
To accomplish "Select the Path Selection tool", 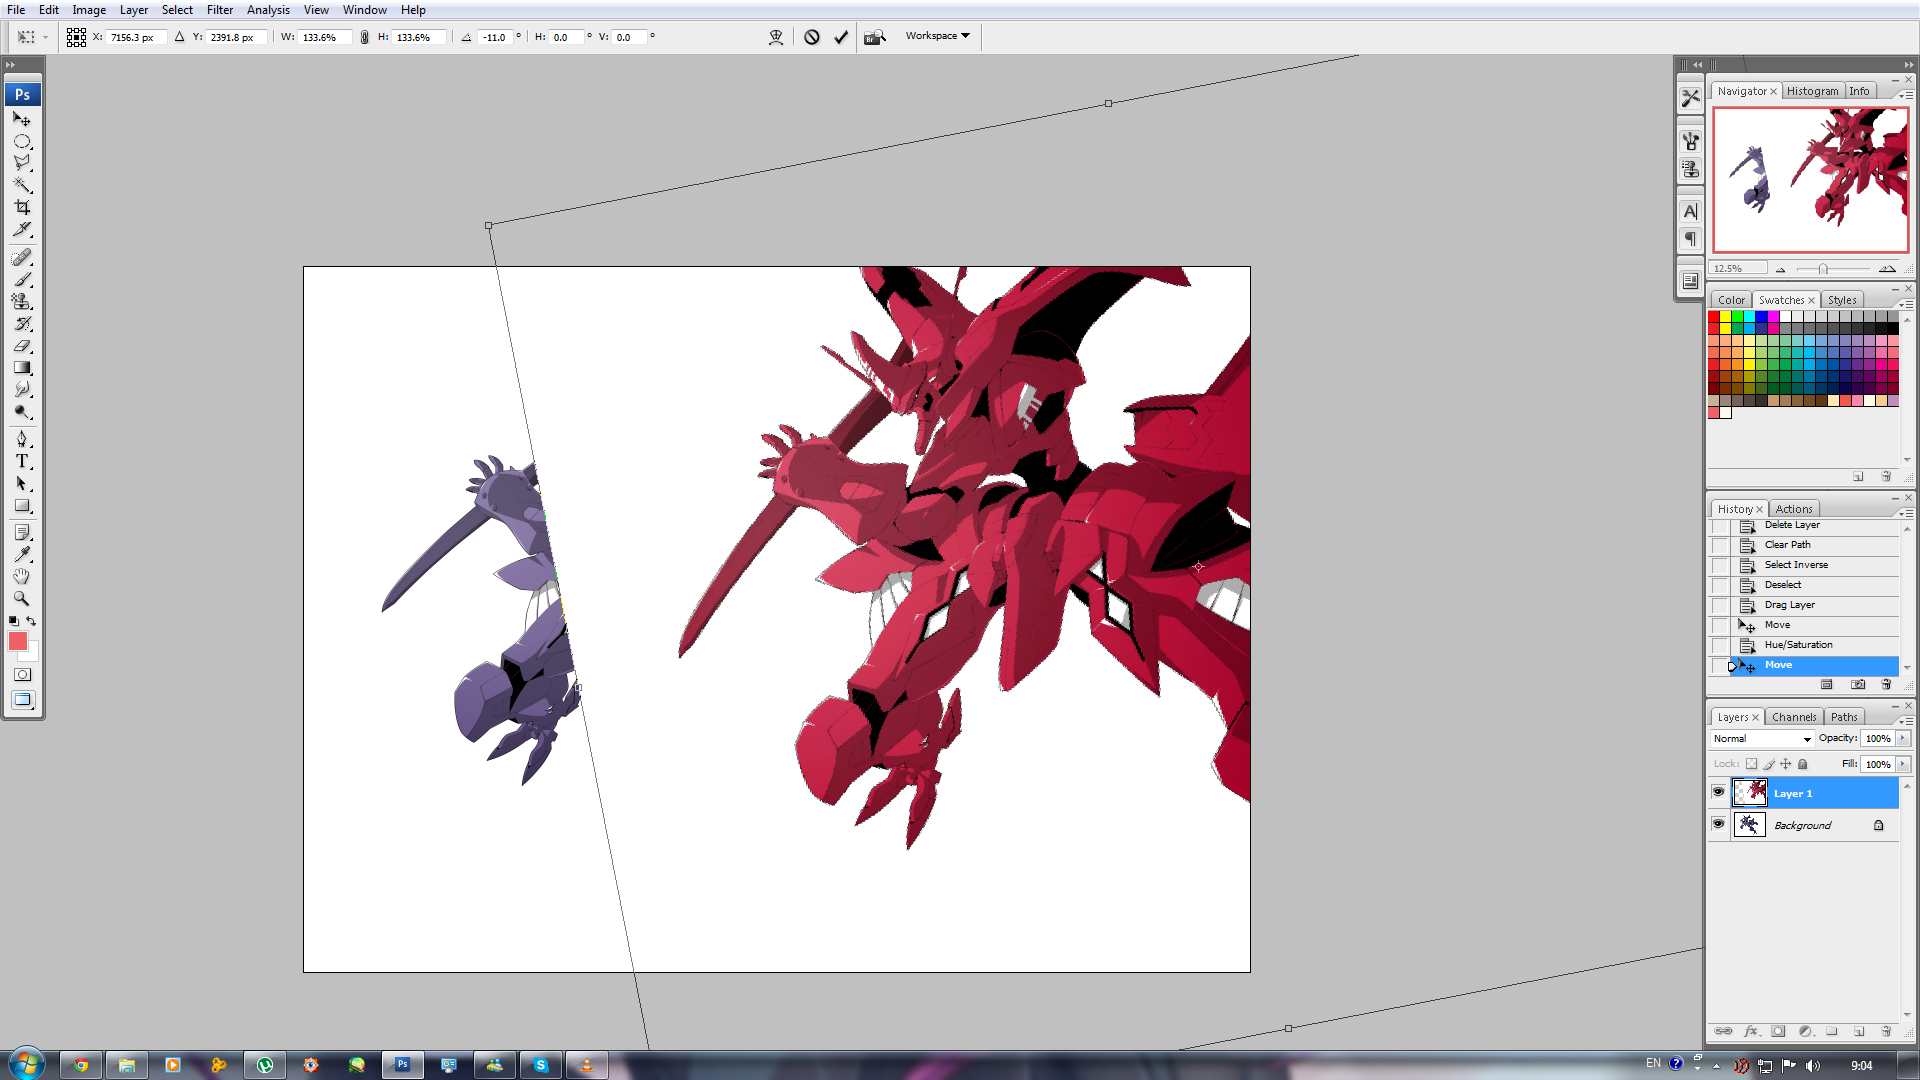I will (x=21, y=483).
